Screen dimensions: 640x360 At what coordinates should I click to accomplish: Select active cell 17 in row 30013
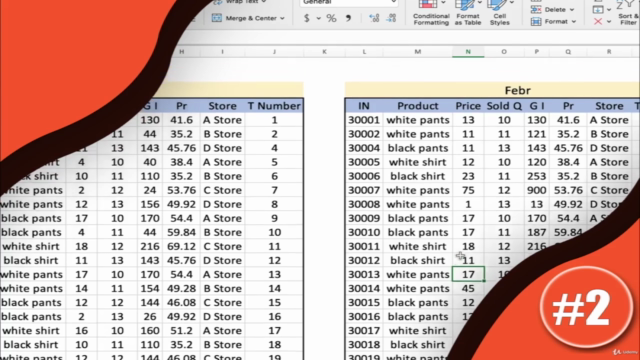[x=468, y=274]
